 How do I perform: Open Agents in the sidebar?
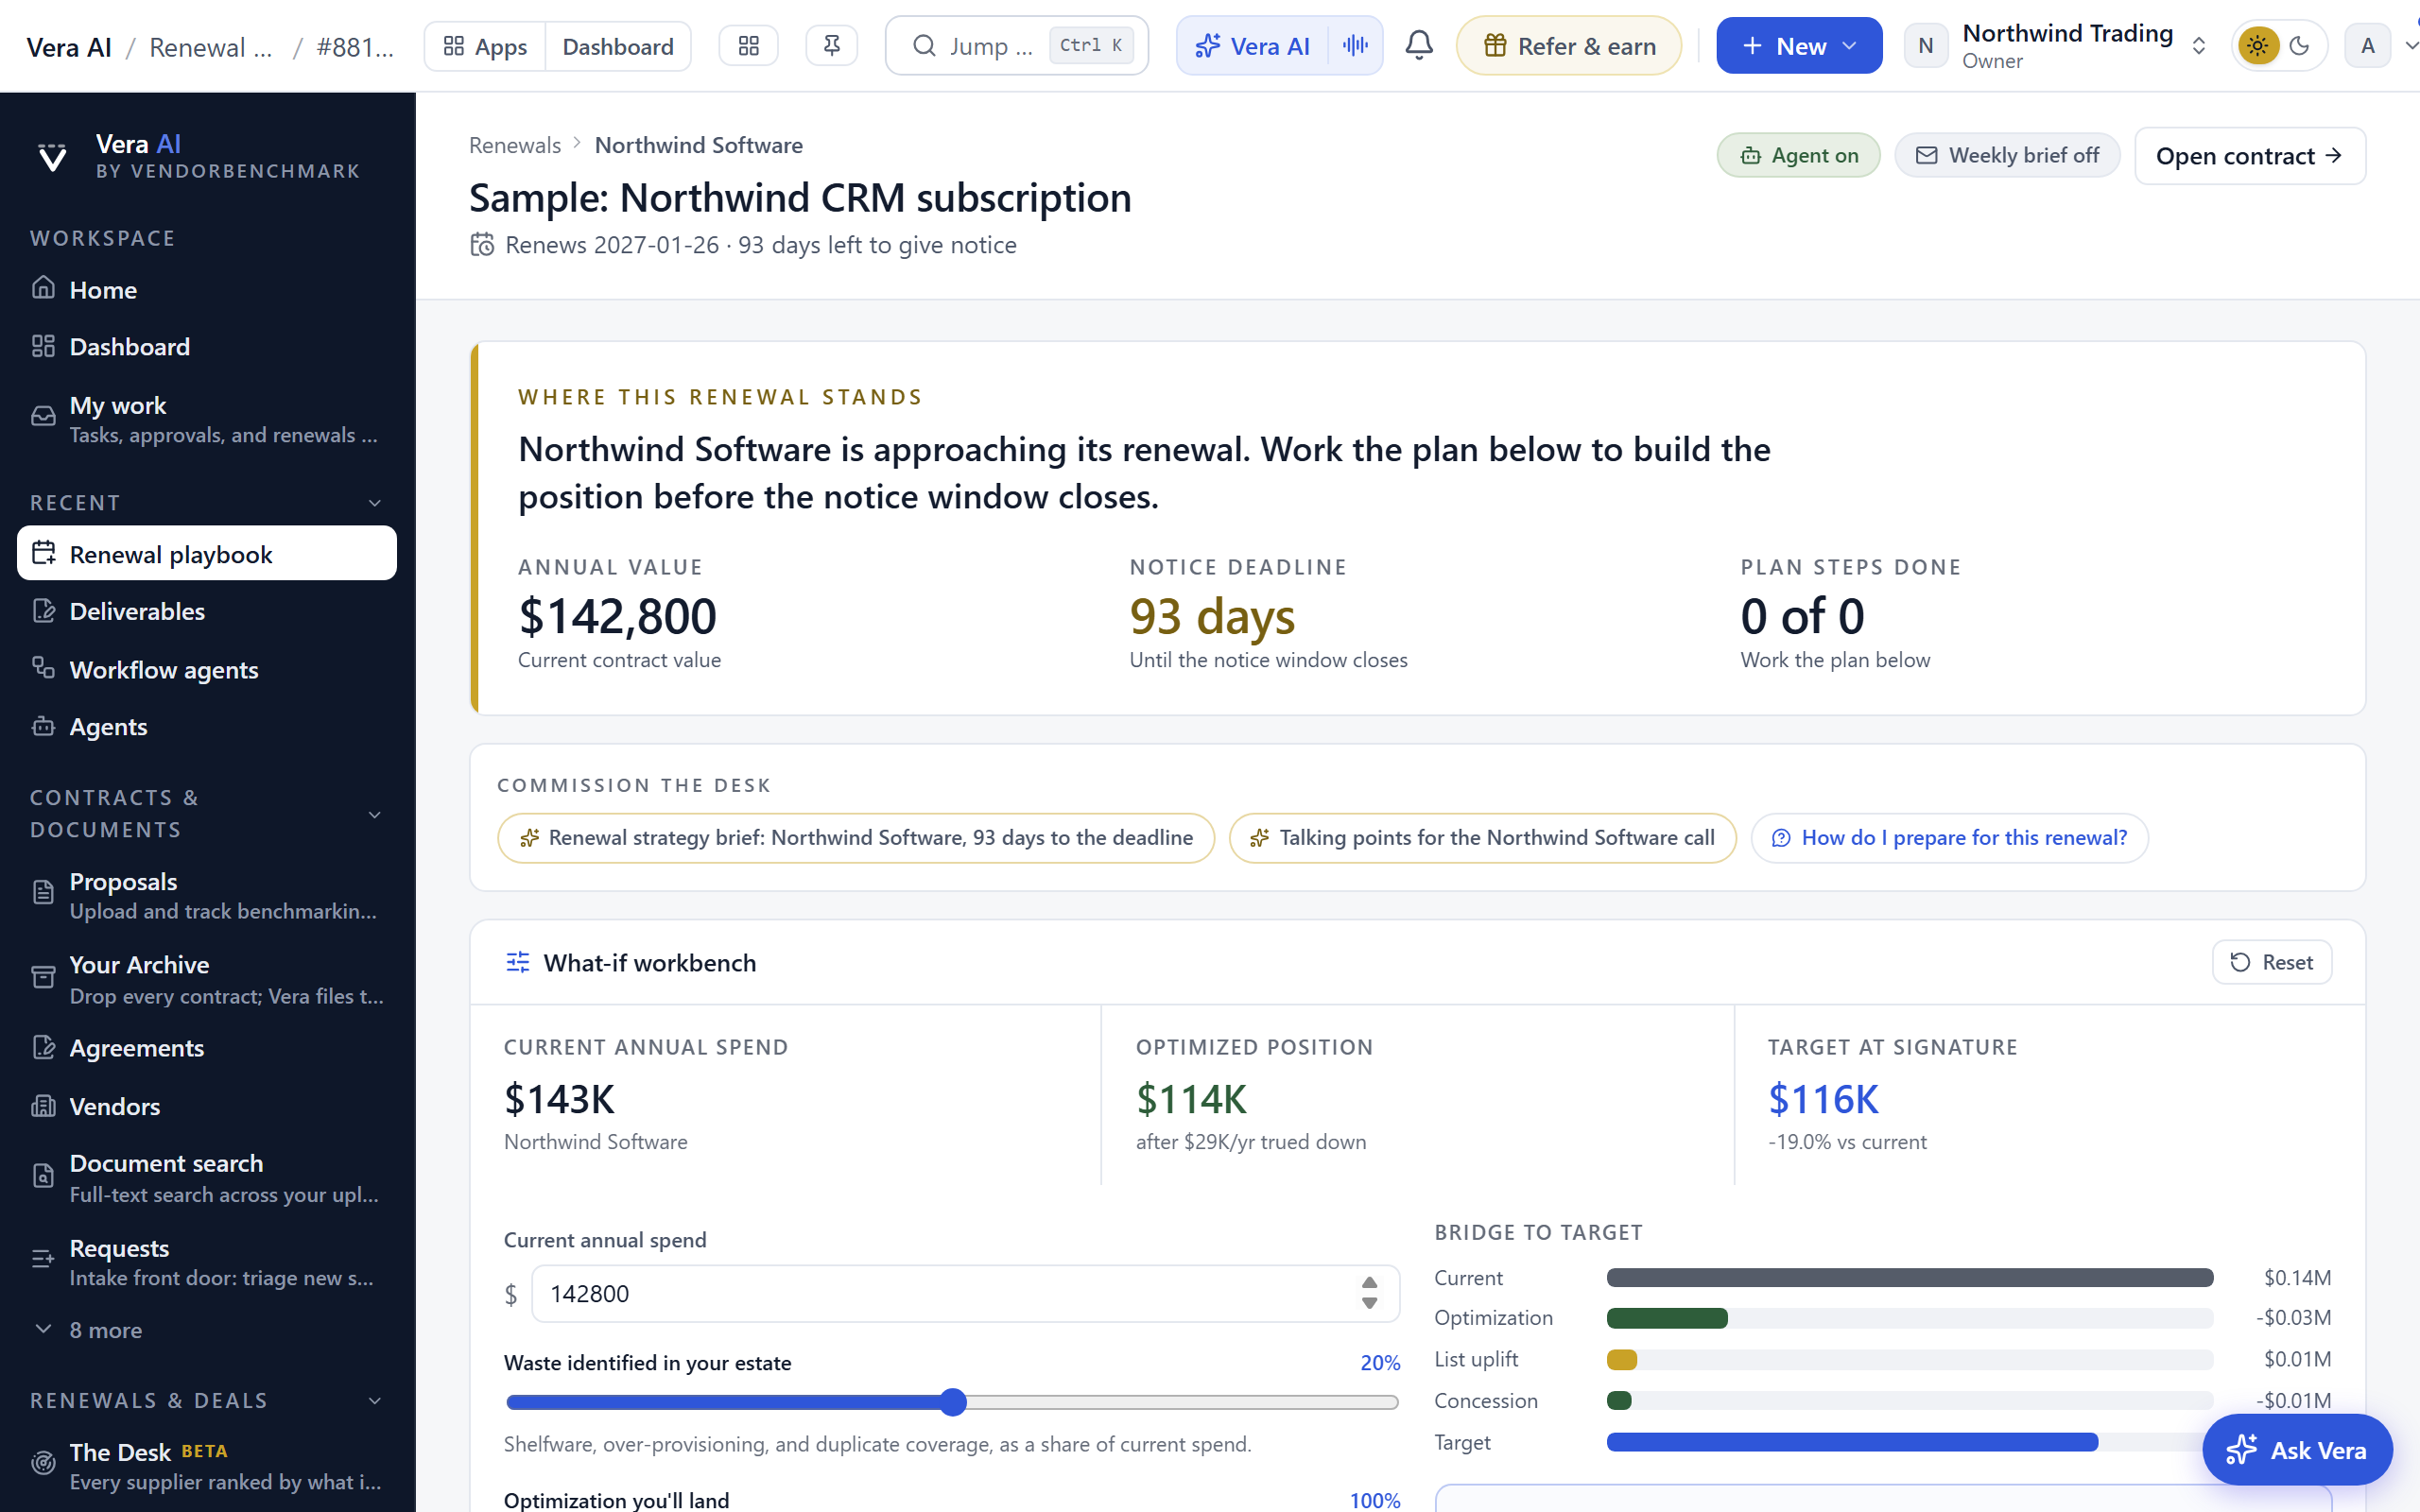207,727
